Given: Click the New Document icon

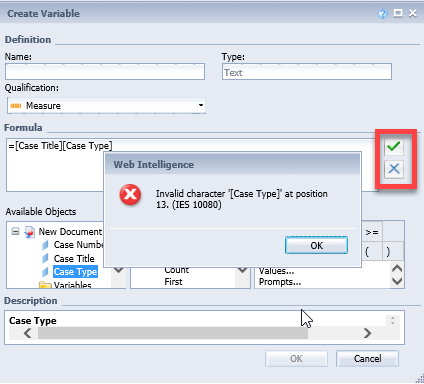Looking at the screenshot, I should point(29,232).
